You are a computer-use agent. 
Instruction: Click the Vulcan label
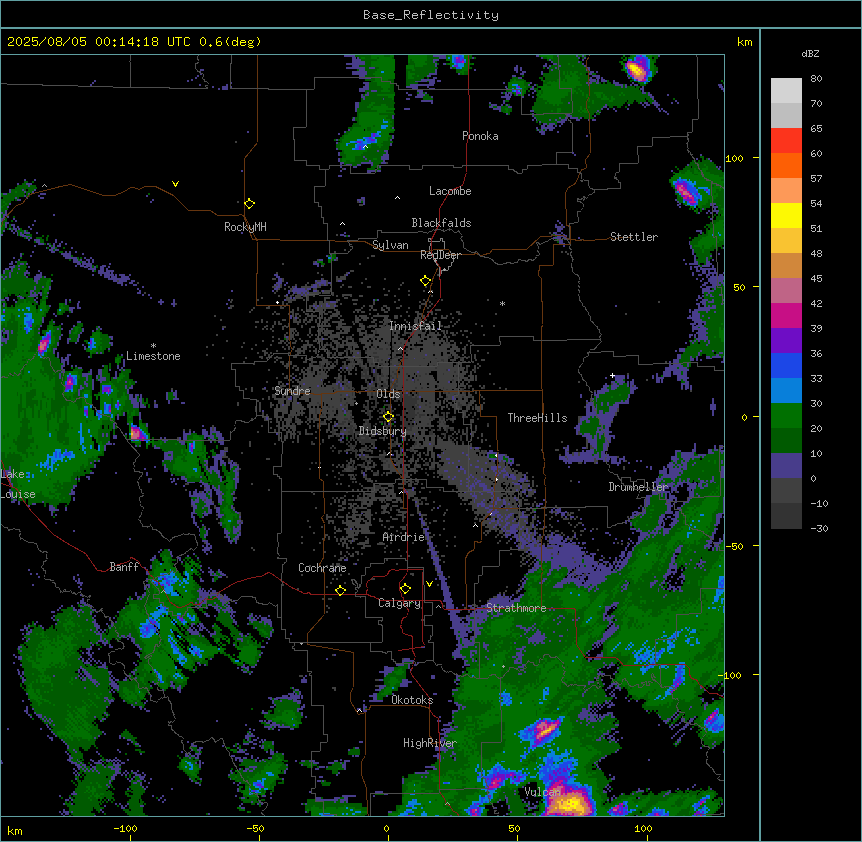pos(543,792)
